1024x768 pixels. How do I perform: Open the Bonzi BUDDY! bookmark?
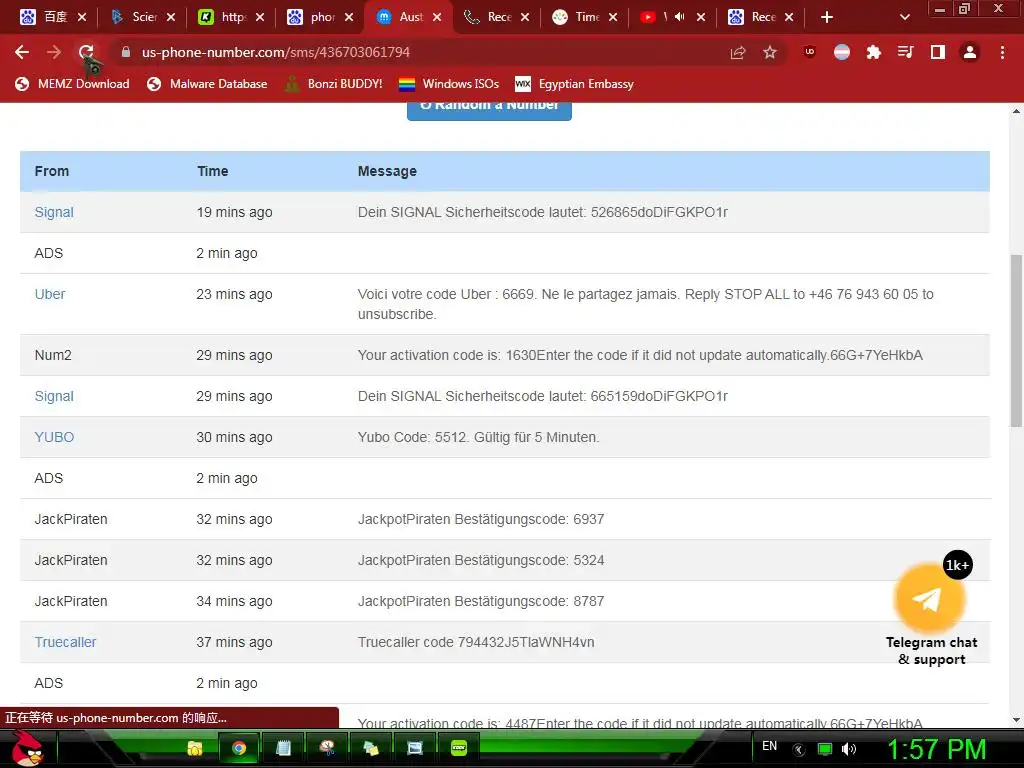334,84
